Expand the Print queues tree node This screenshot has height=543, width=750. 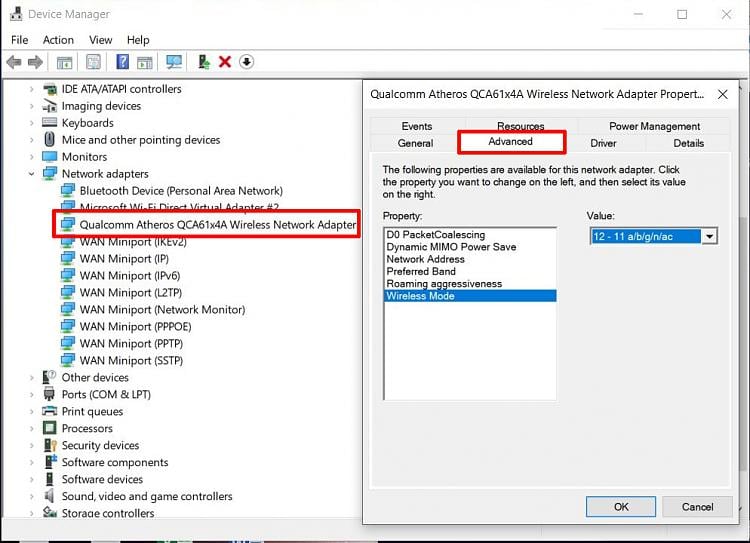tap(32, 411)
